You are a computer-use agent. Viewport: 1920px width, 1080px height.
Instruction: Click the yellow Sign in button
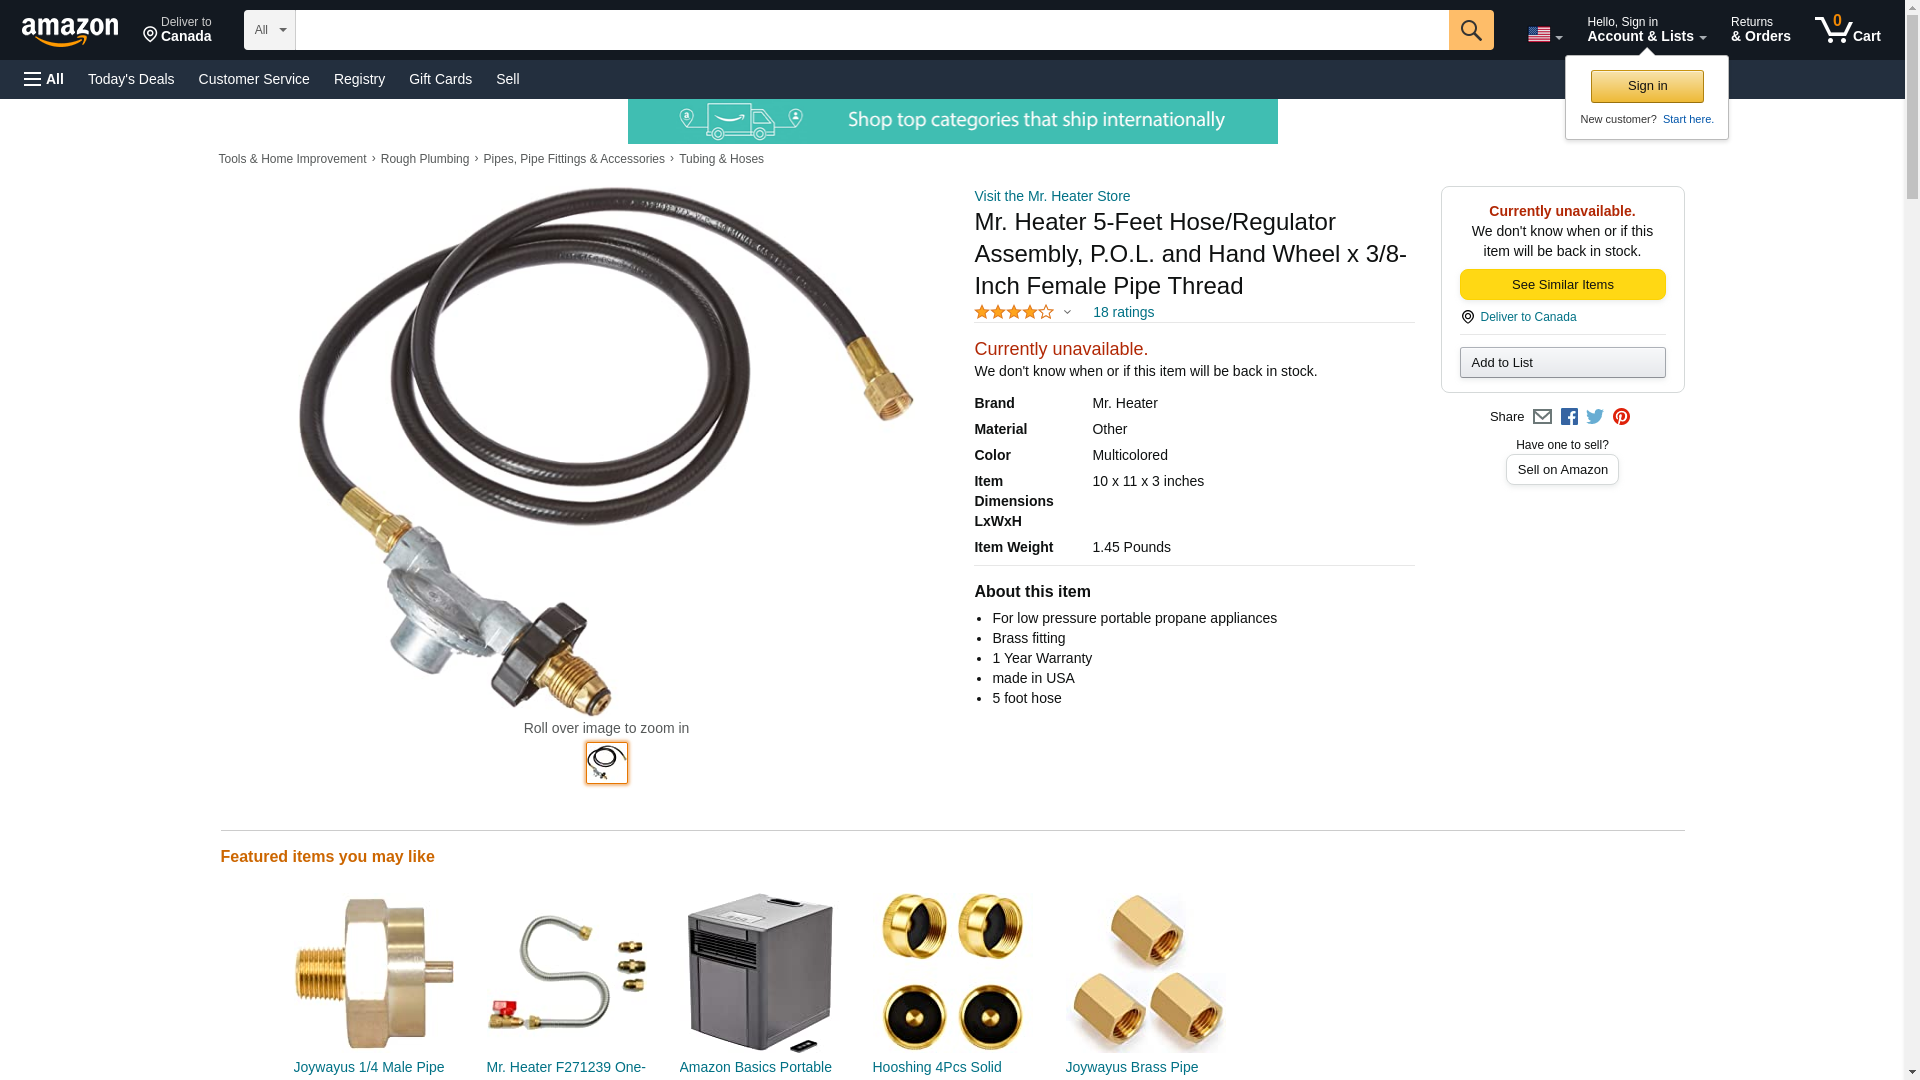[x=1647, y=86]
